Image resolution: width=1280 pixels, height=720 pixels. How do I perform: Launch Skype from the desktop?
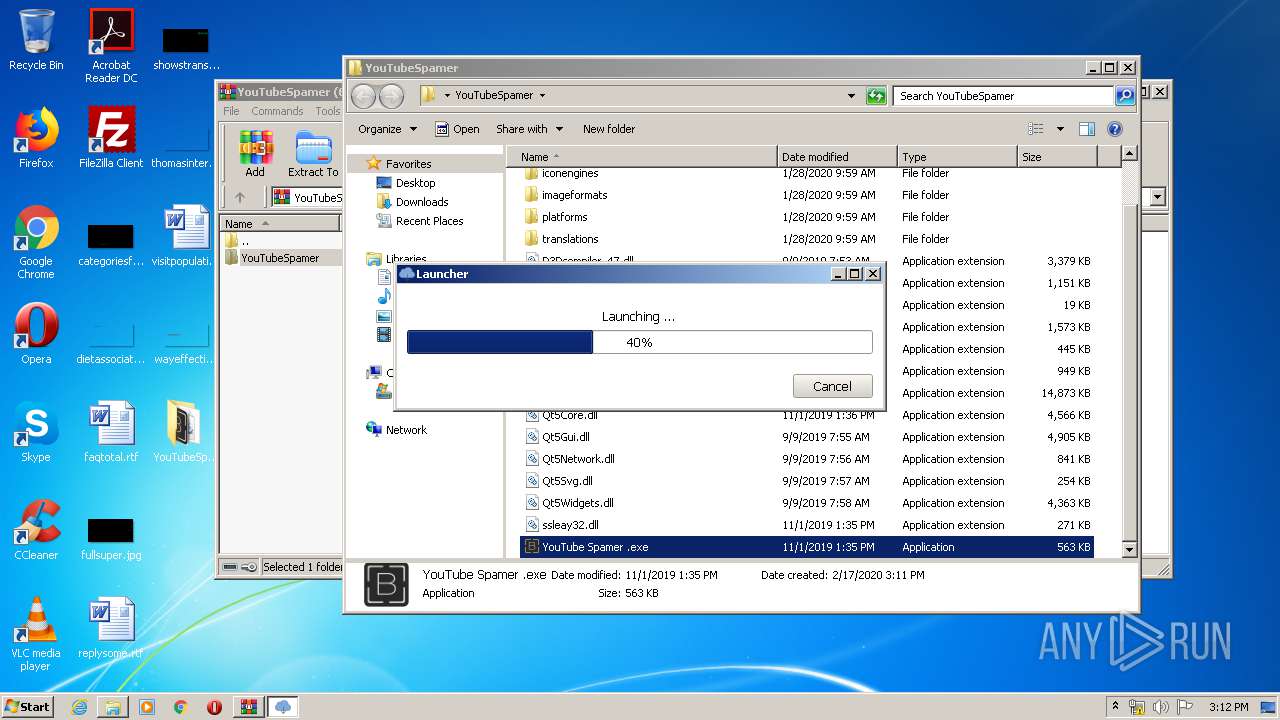[x=36, y=432]
